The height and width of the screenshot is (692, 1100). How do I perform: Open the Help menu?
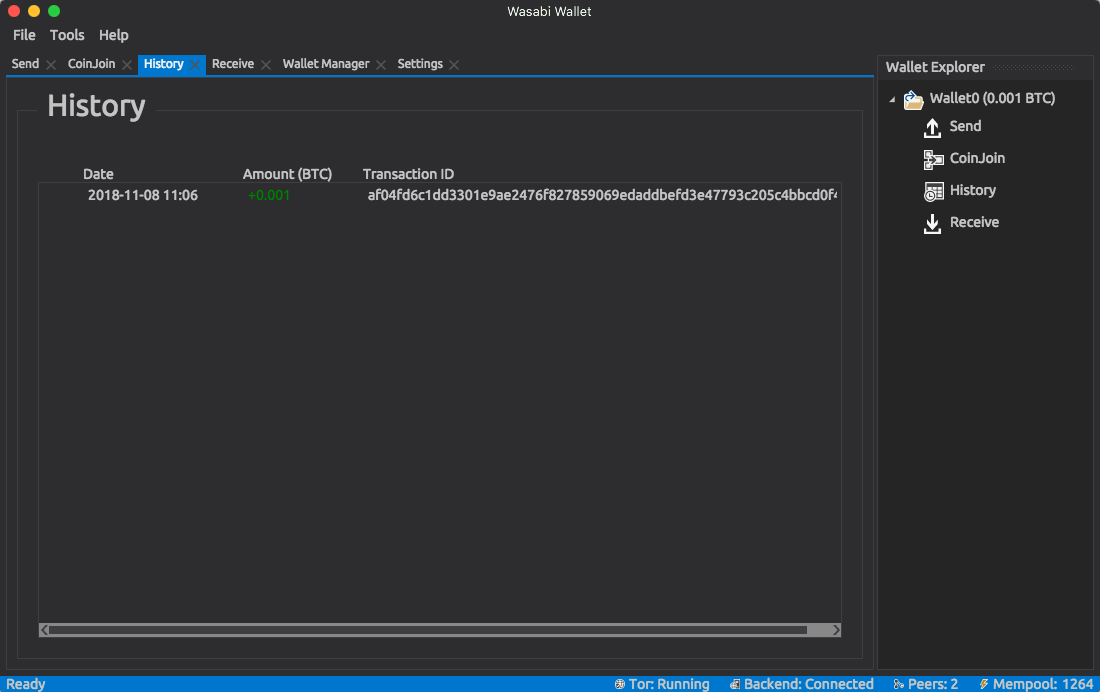pyautogui.click(x=114, y=35)
